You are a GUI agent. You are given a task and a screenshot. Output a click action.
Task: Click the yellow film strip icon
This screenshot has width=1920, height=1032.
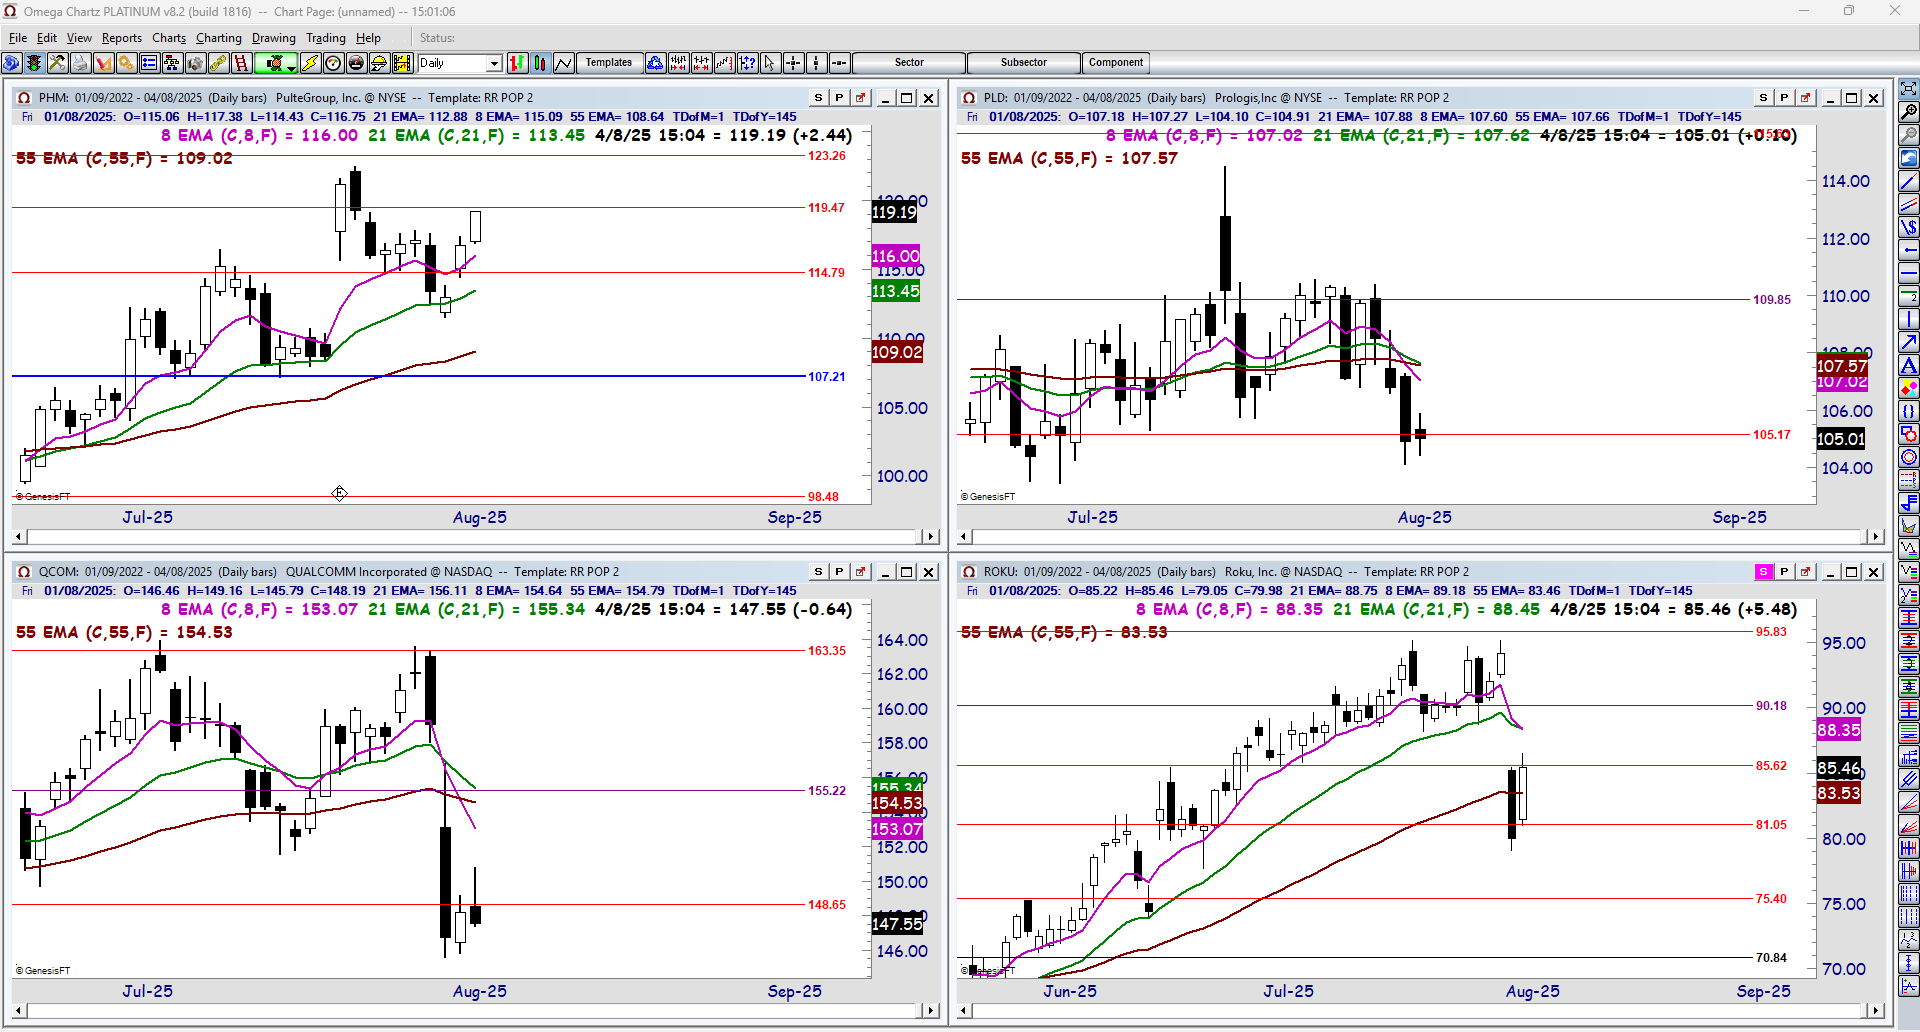click(402, 63)
